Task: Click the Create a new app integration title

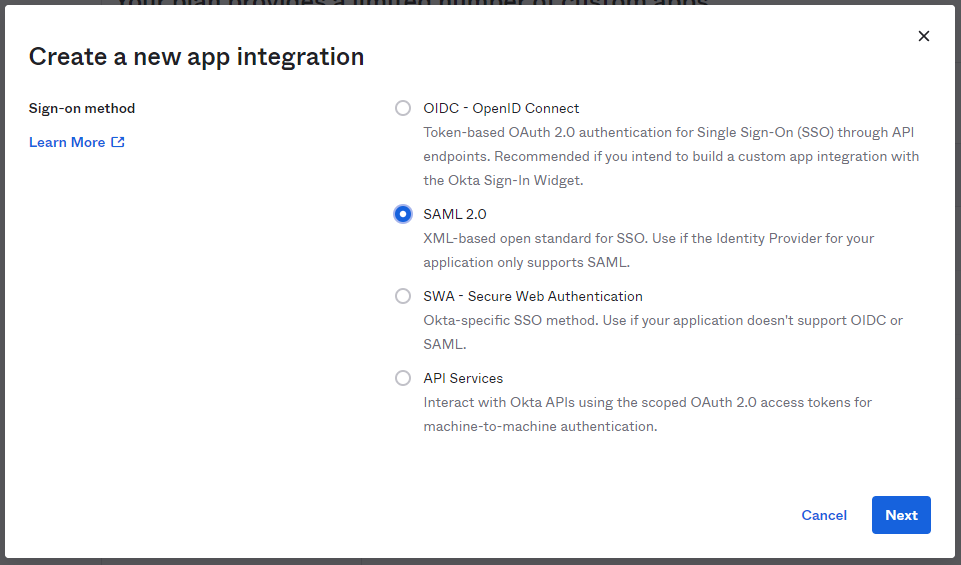Action: point(196,57)
